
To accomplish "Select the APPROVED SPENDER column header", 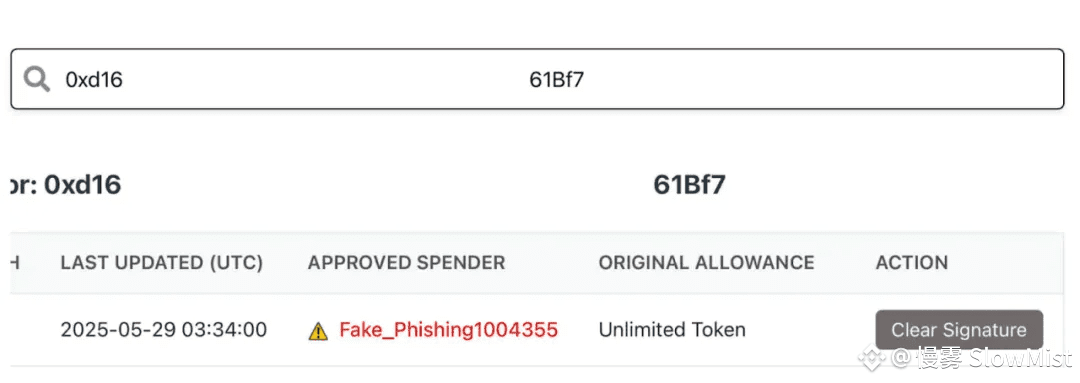I will [406, 262].
